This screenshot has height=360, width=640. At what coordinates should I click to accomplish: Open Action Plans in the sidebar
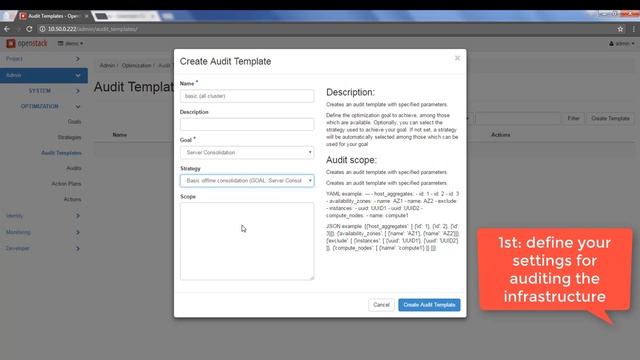pos(66,184)
